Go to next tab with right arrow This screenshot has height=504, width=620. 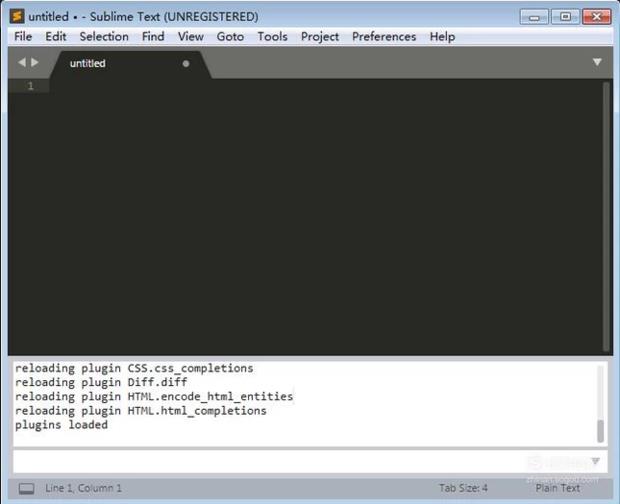pyautogui.click(x=35, y=62)
